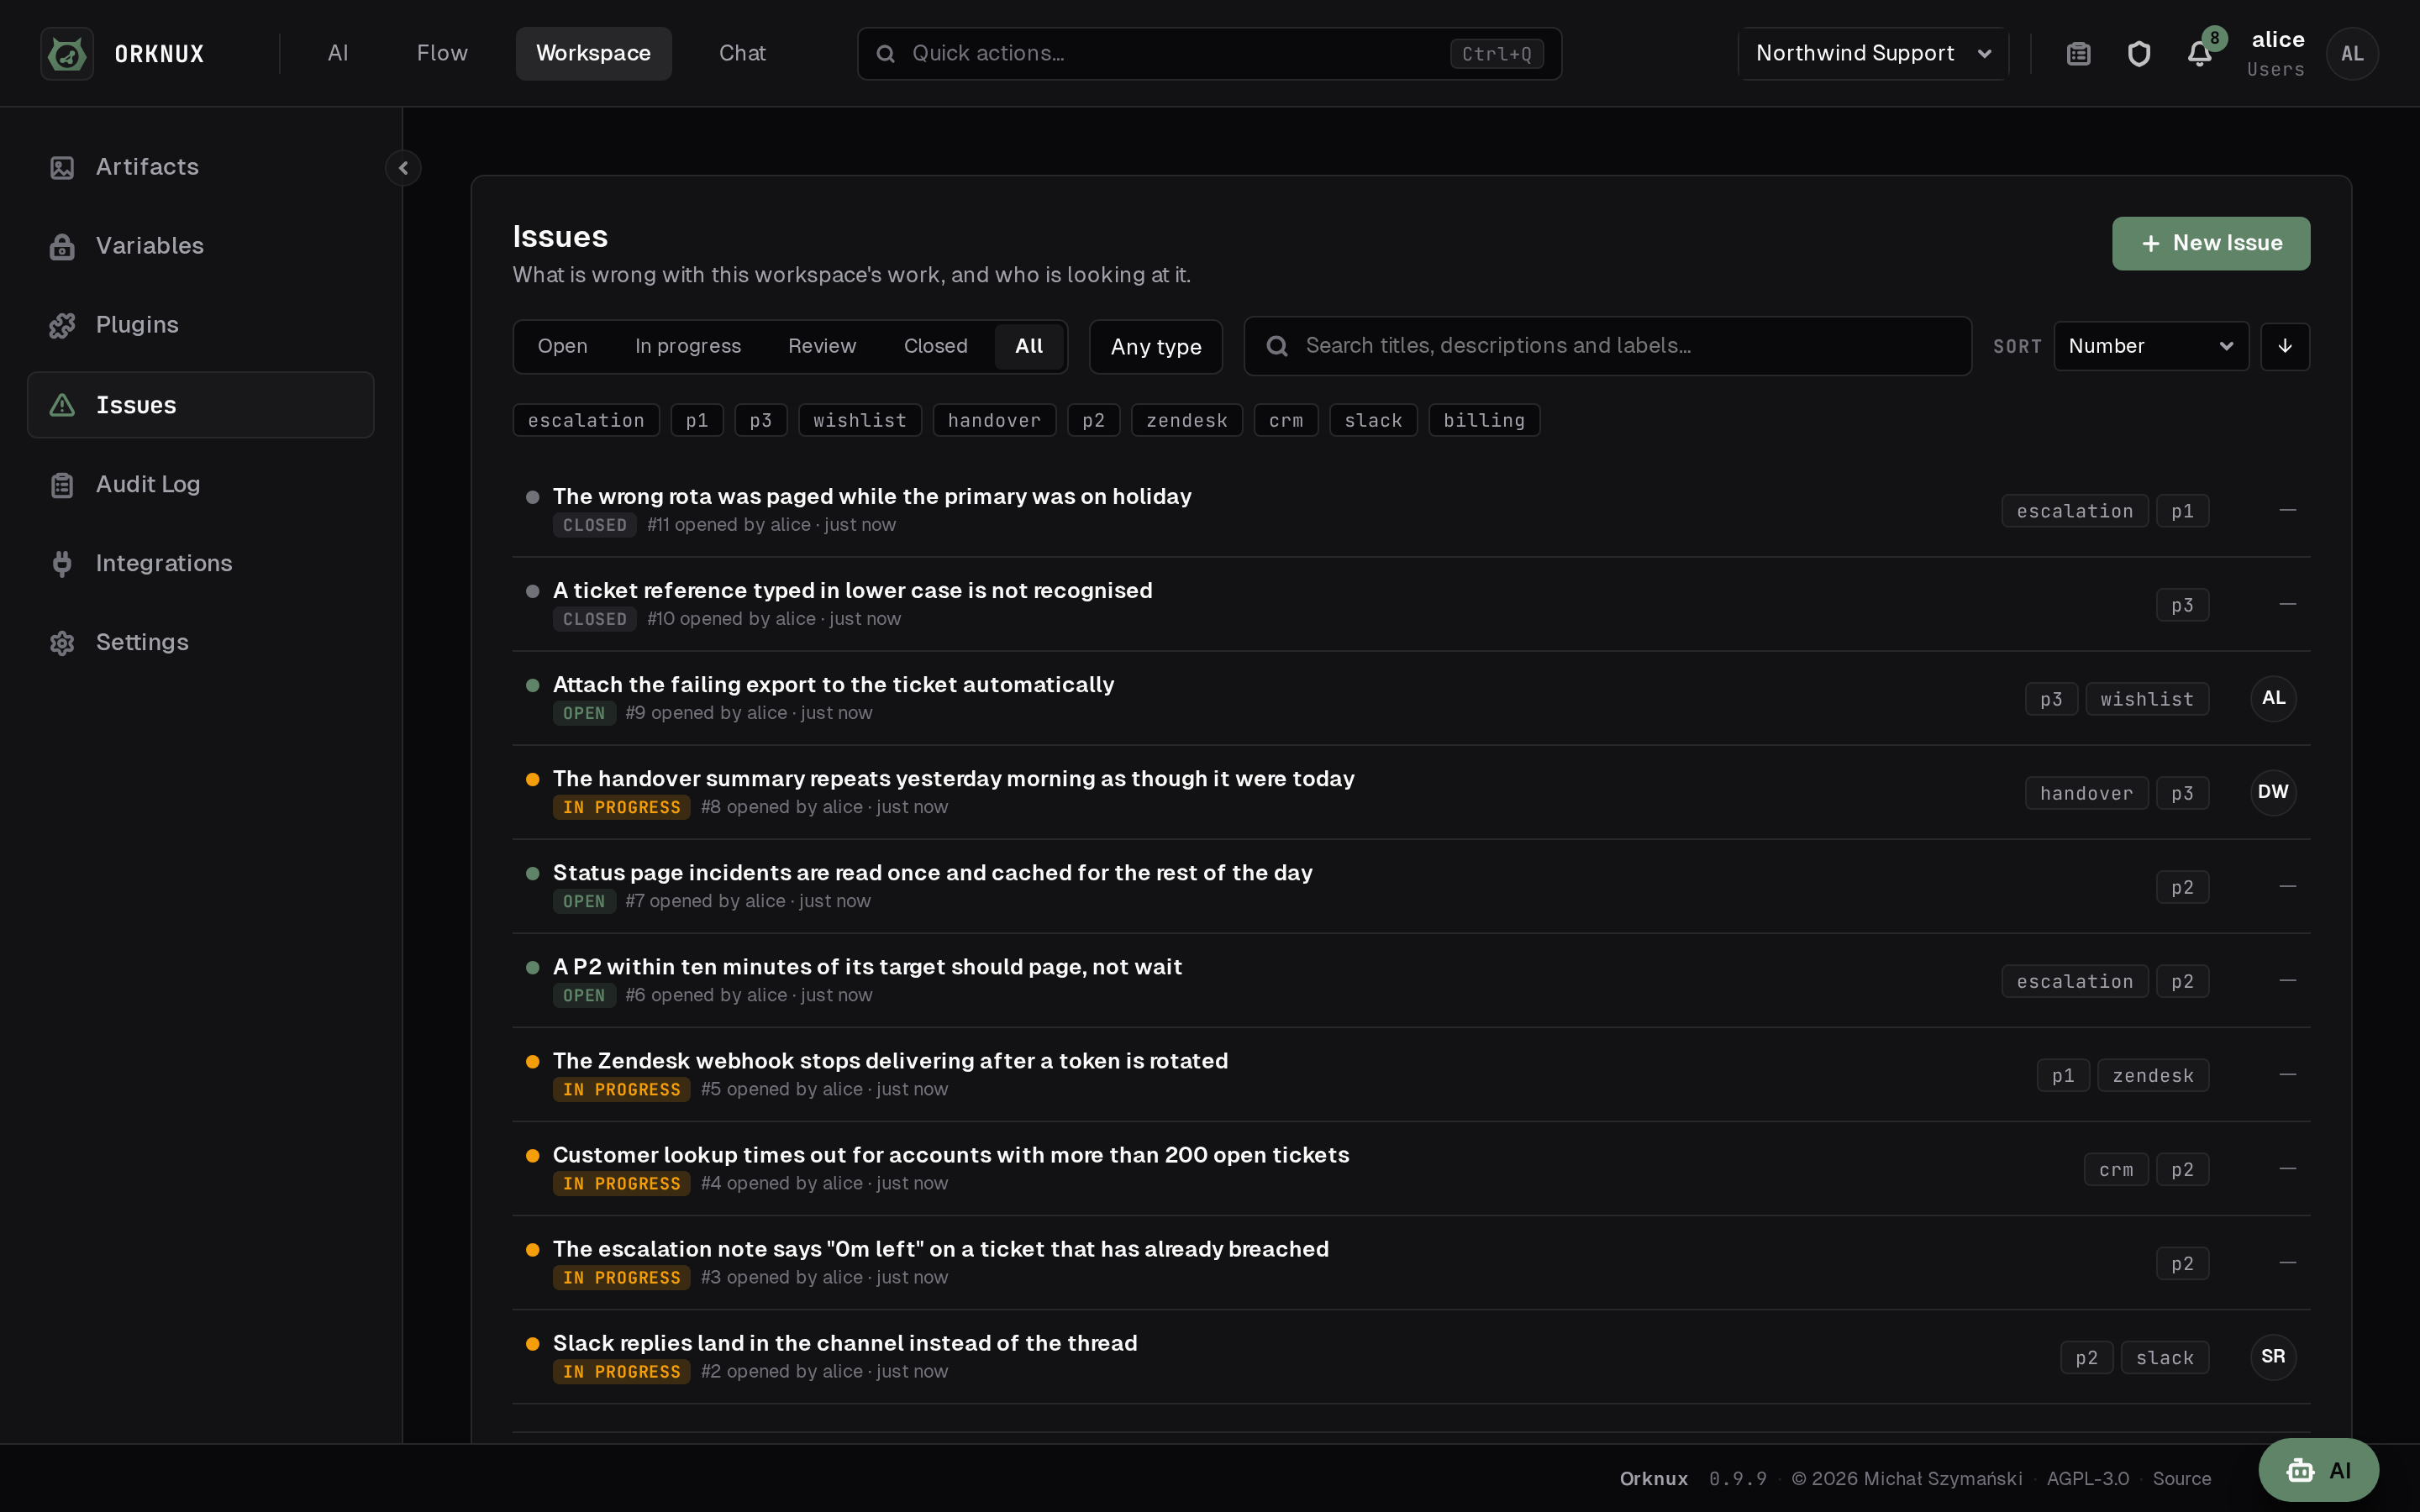Toggle the sort direction arrow

2285,346
